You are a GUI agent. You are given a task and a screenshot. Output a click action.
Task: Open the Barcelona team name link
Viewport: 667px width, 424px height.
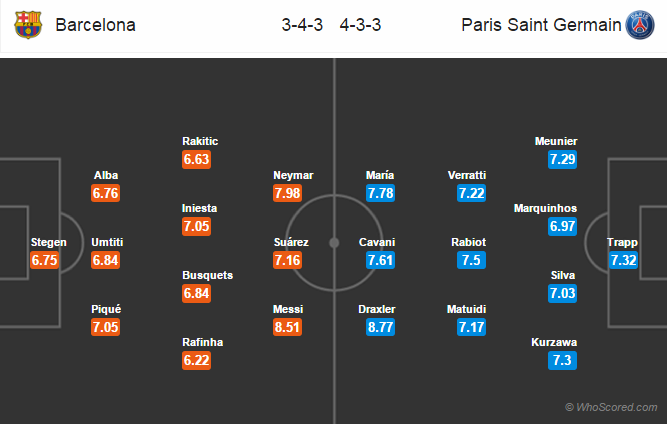coord(95,25)
